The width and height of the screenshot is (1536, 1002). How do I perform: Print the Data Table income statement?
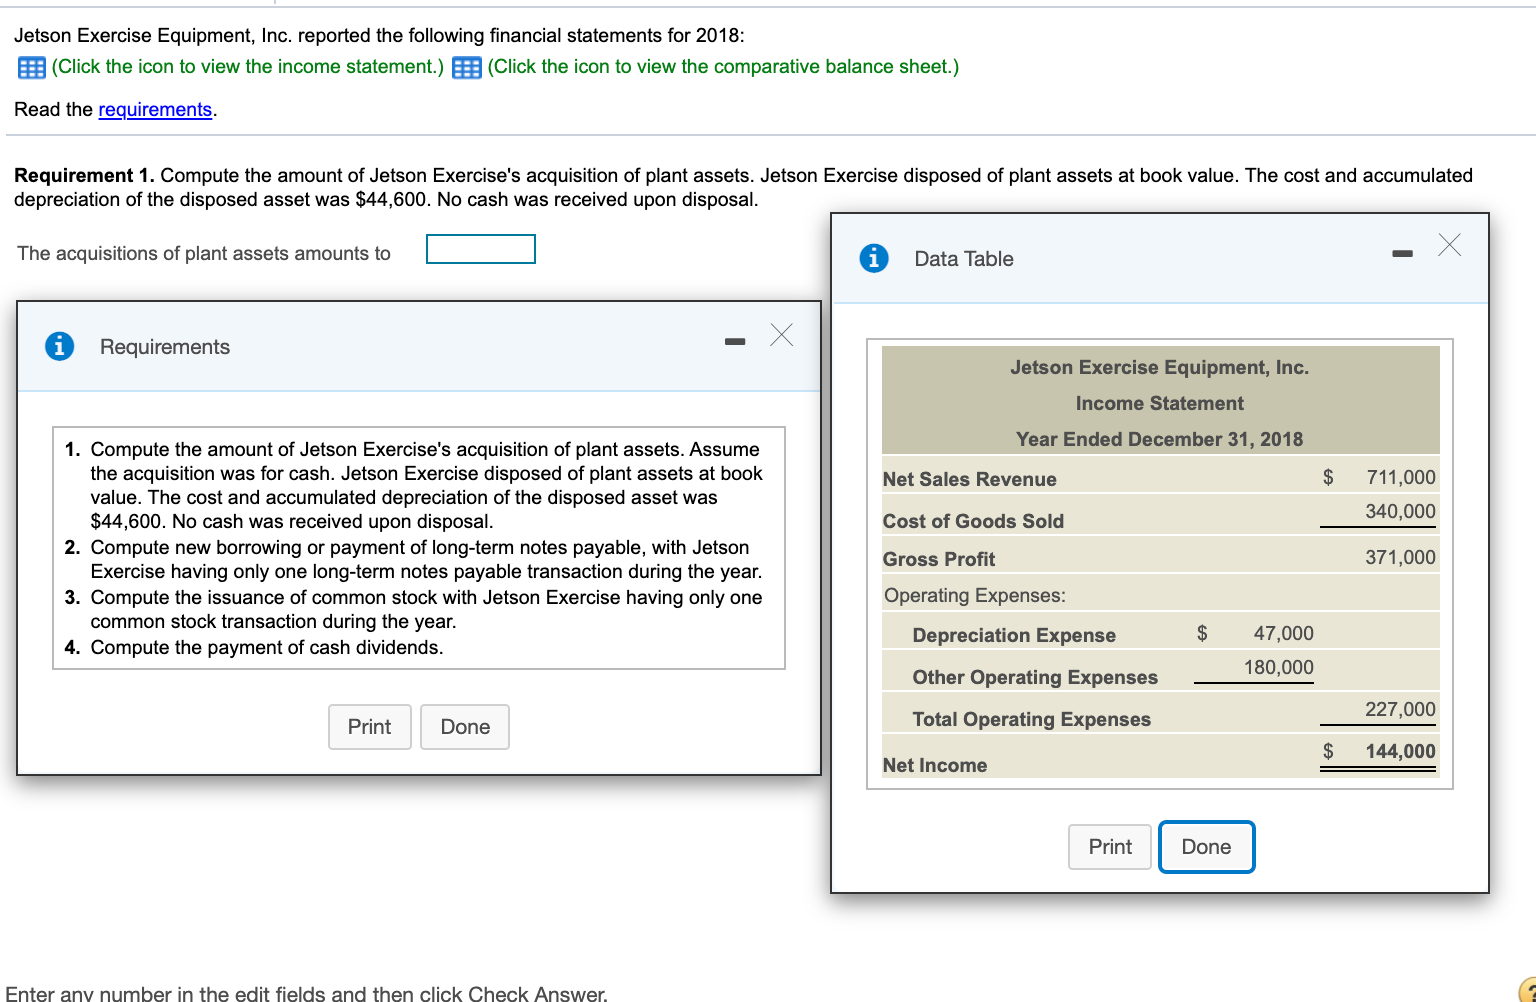[1110, 847]
